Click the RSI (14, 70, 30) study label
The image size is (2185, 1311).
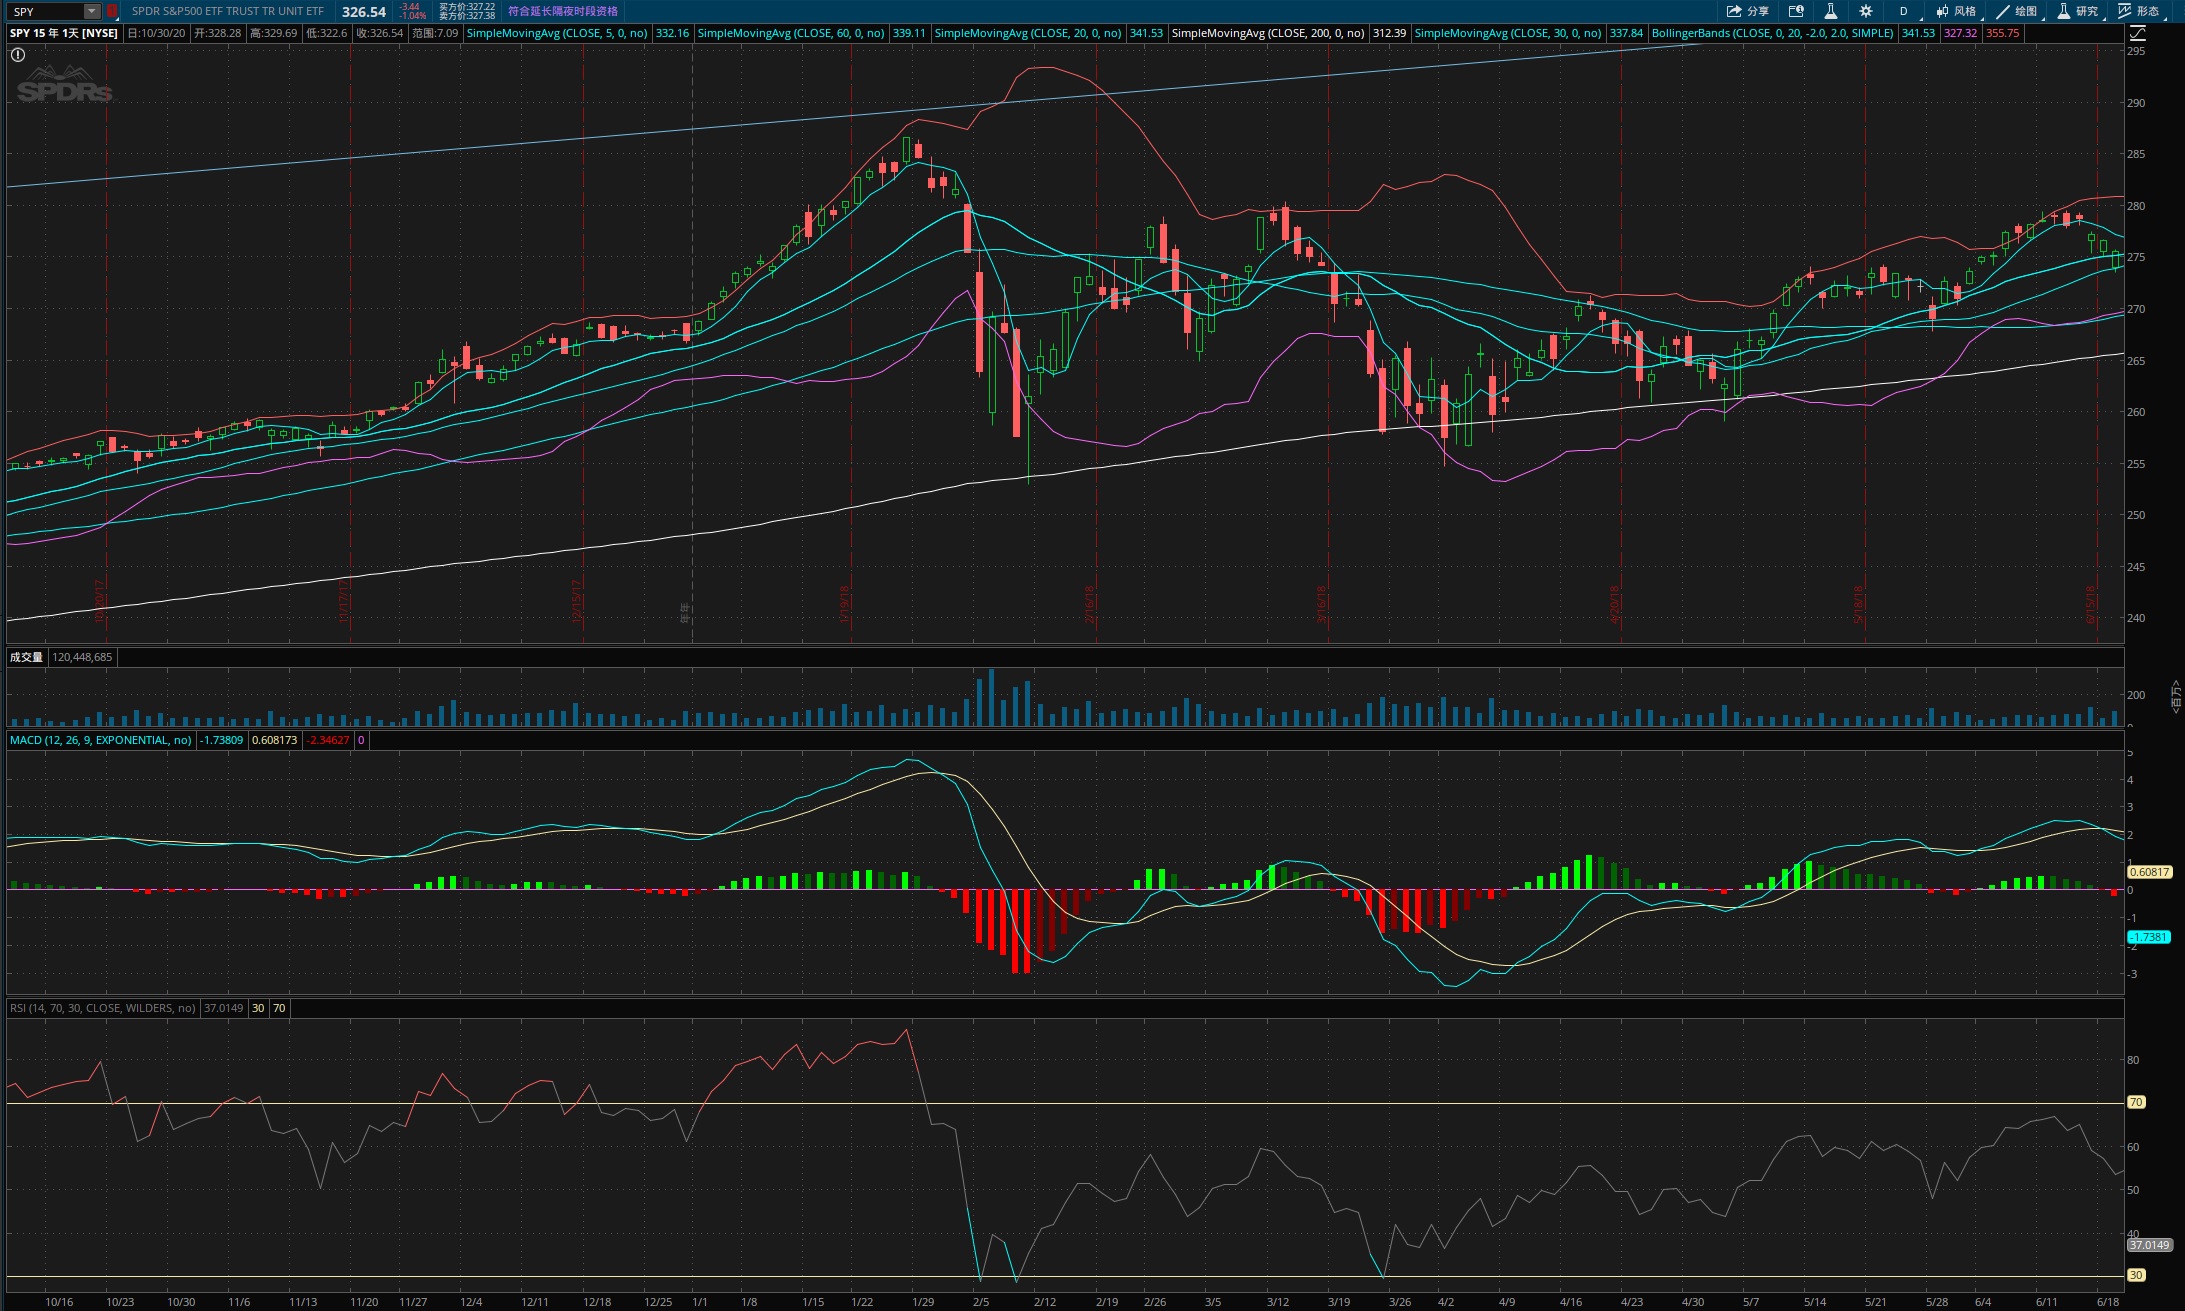[x=102, y=1008]
